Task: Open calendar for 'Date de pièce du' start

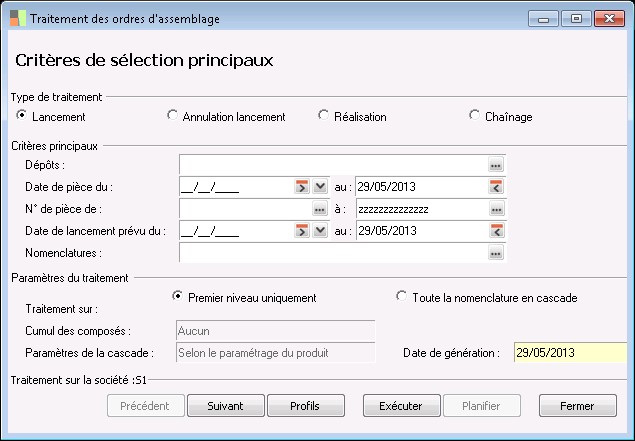Action: 302,187
